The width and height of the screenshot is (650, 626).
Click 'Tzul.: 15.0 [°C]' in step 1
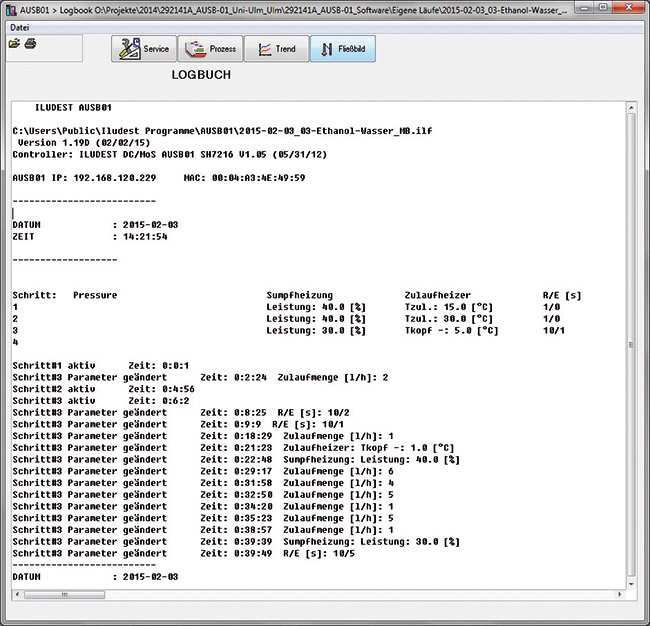(x=449, y=307)
